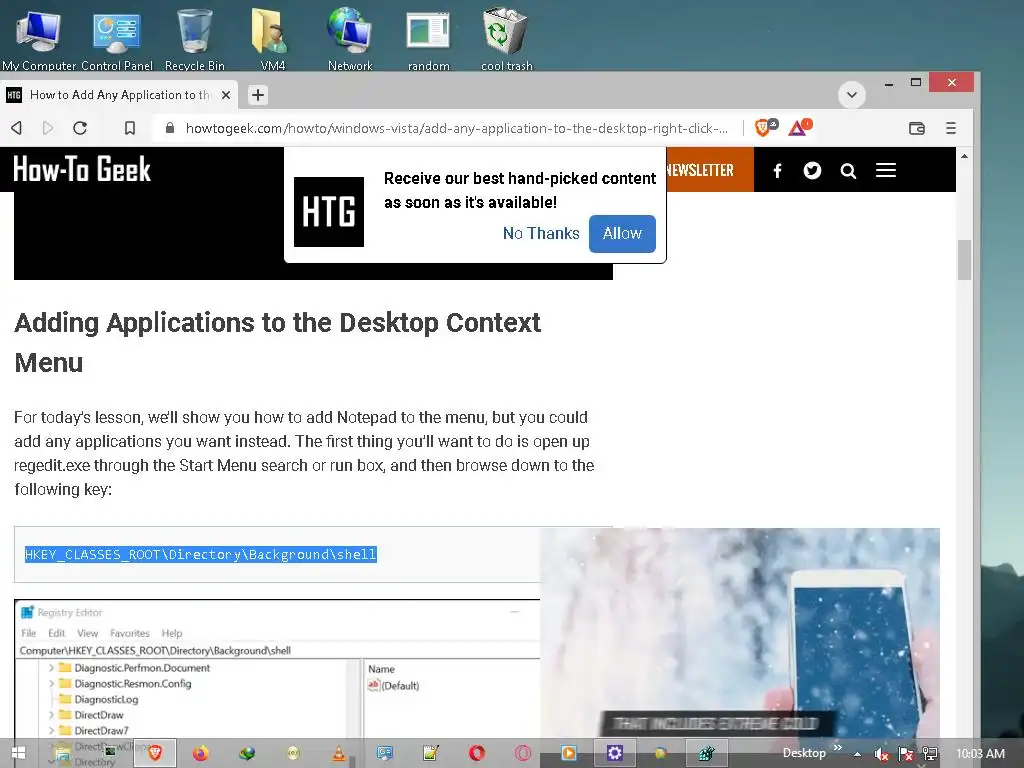Click the taskbar clock 10:03 AM
Screen dimensions: 1024x768
(x=980, y=754)
